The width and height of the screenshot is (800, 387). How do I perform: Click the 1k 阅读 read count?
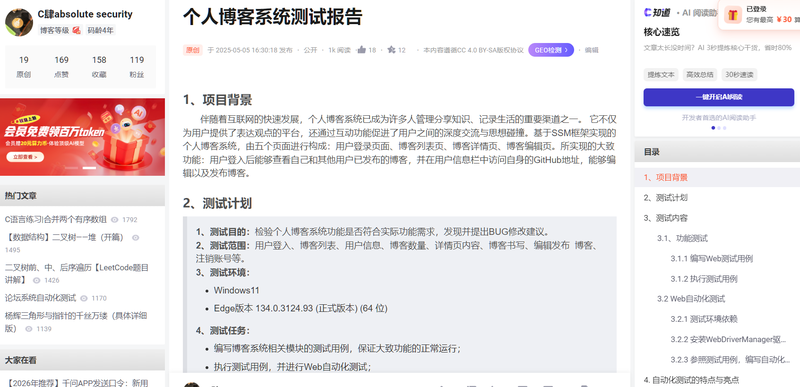[x=339, y=50]
